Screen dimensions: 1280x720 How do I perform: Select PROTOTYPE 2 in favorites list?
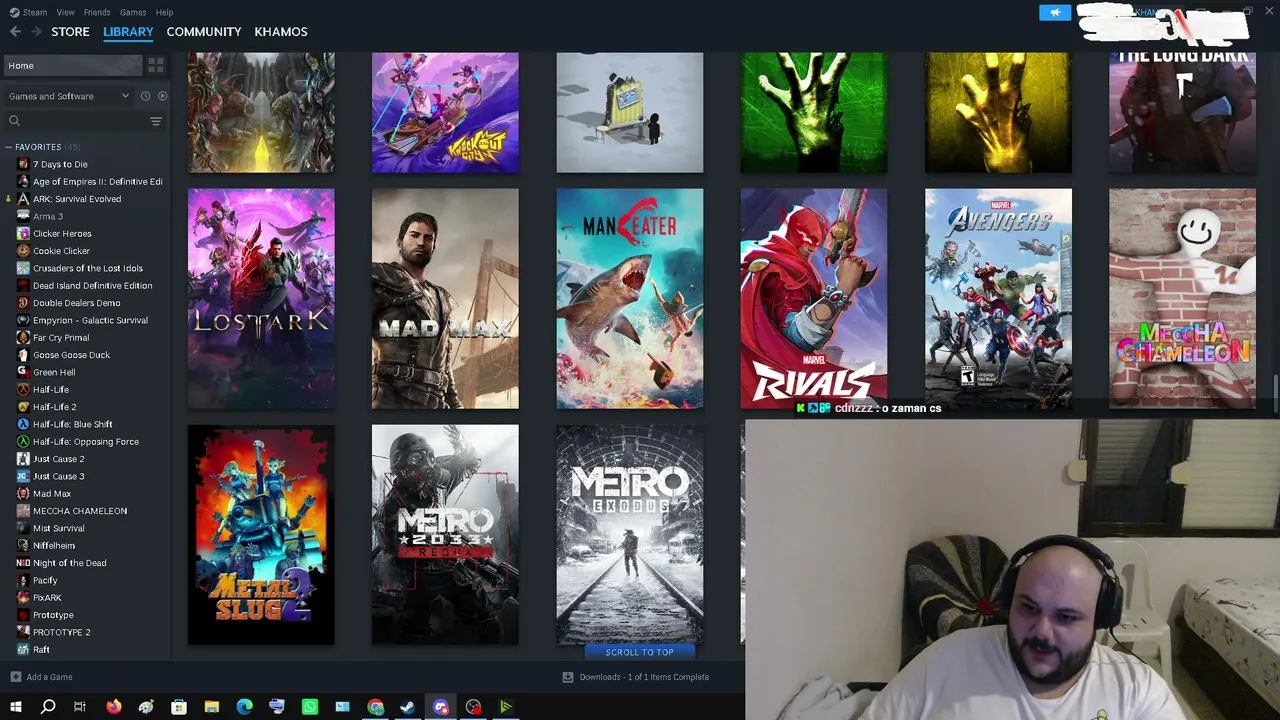(x=62, y=632)
